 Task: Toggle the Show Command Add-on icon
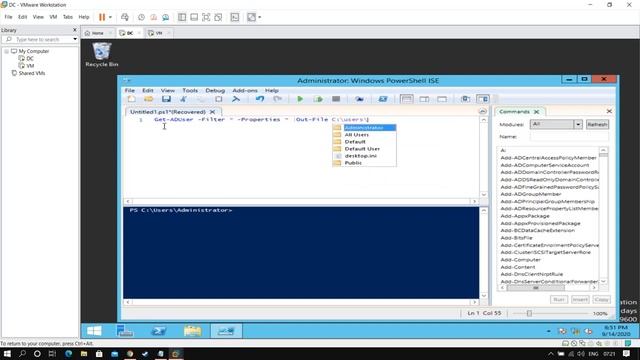coord(483,99)
